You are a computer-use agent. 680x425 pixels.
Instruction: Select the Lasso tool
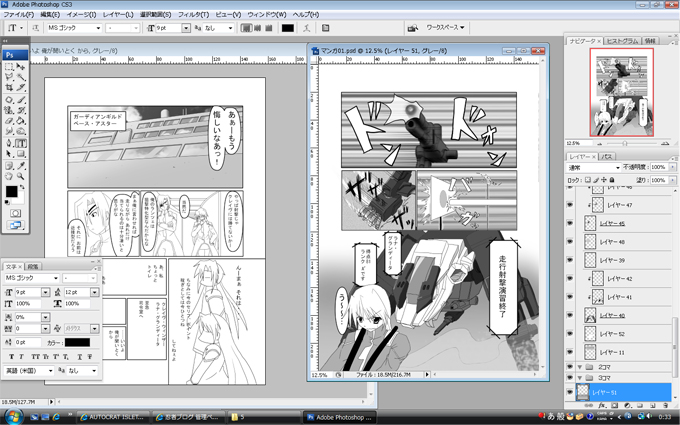pyautogui.click(x=9, y=77)
